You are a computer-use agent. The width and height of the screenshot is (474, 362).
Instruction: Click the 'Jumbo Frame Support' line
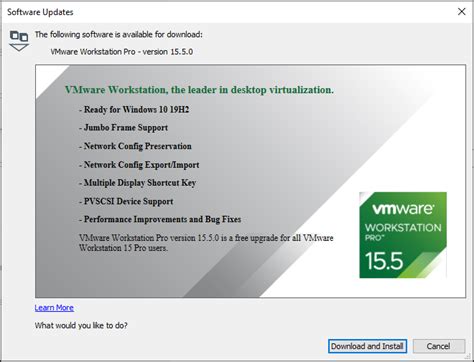[x=123, y=128]
